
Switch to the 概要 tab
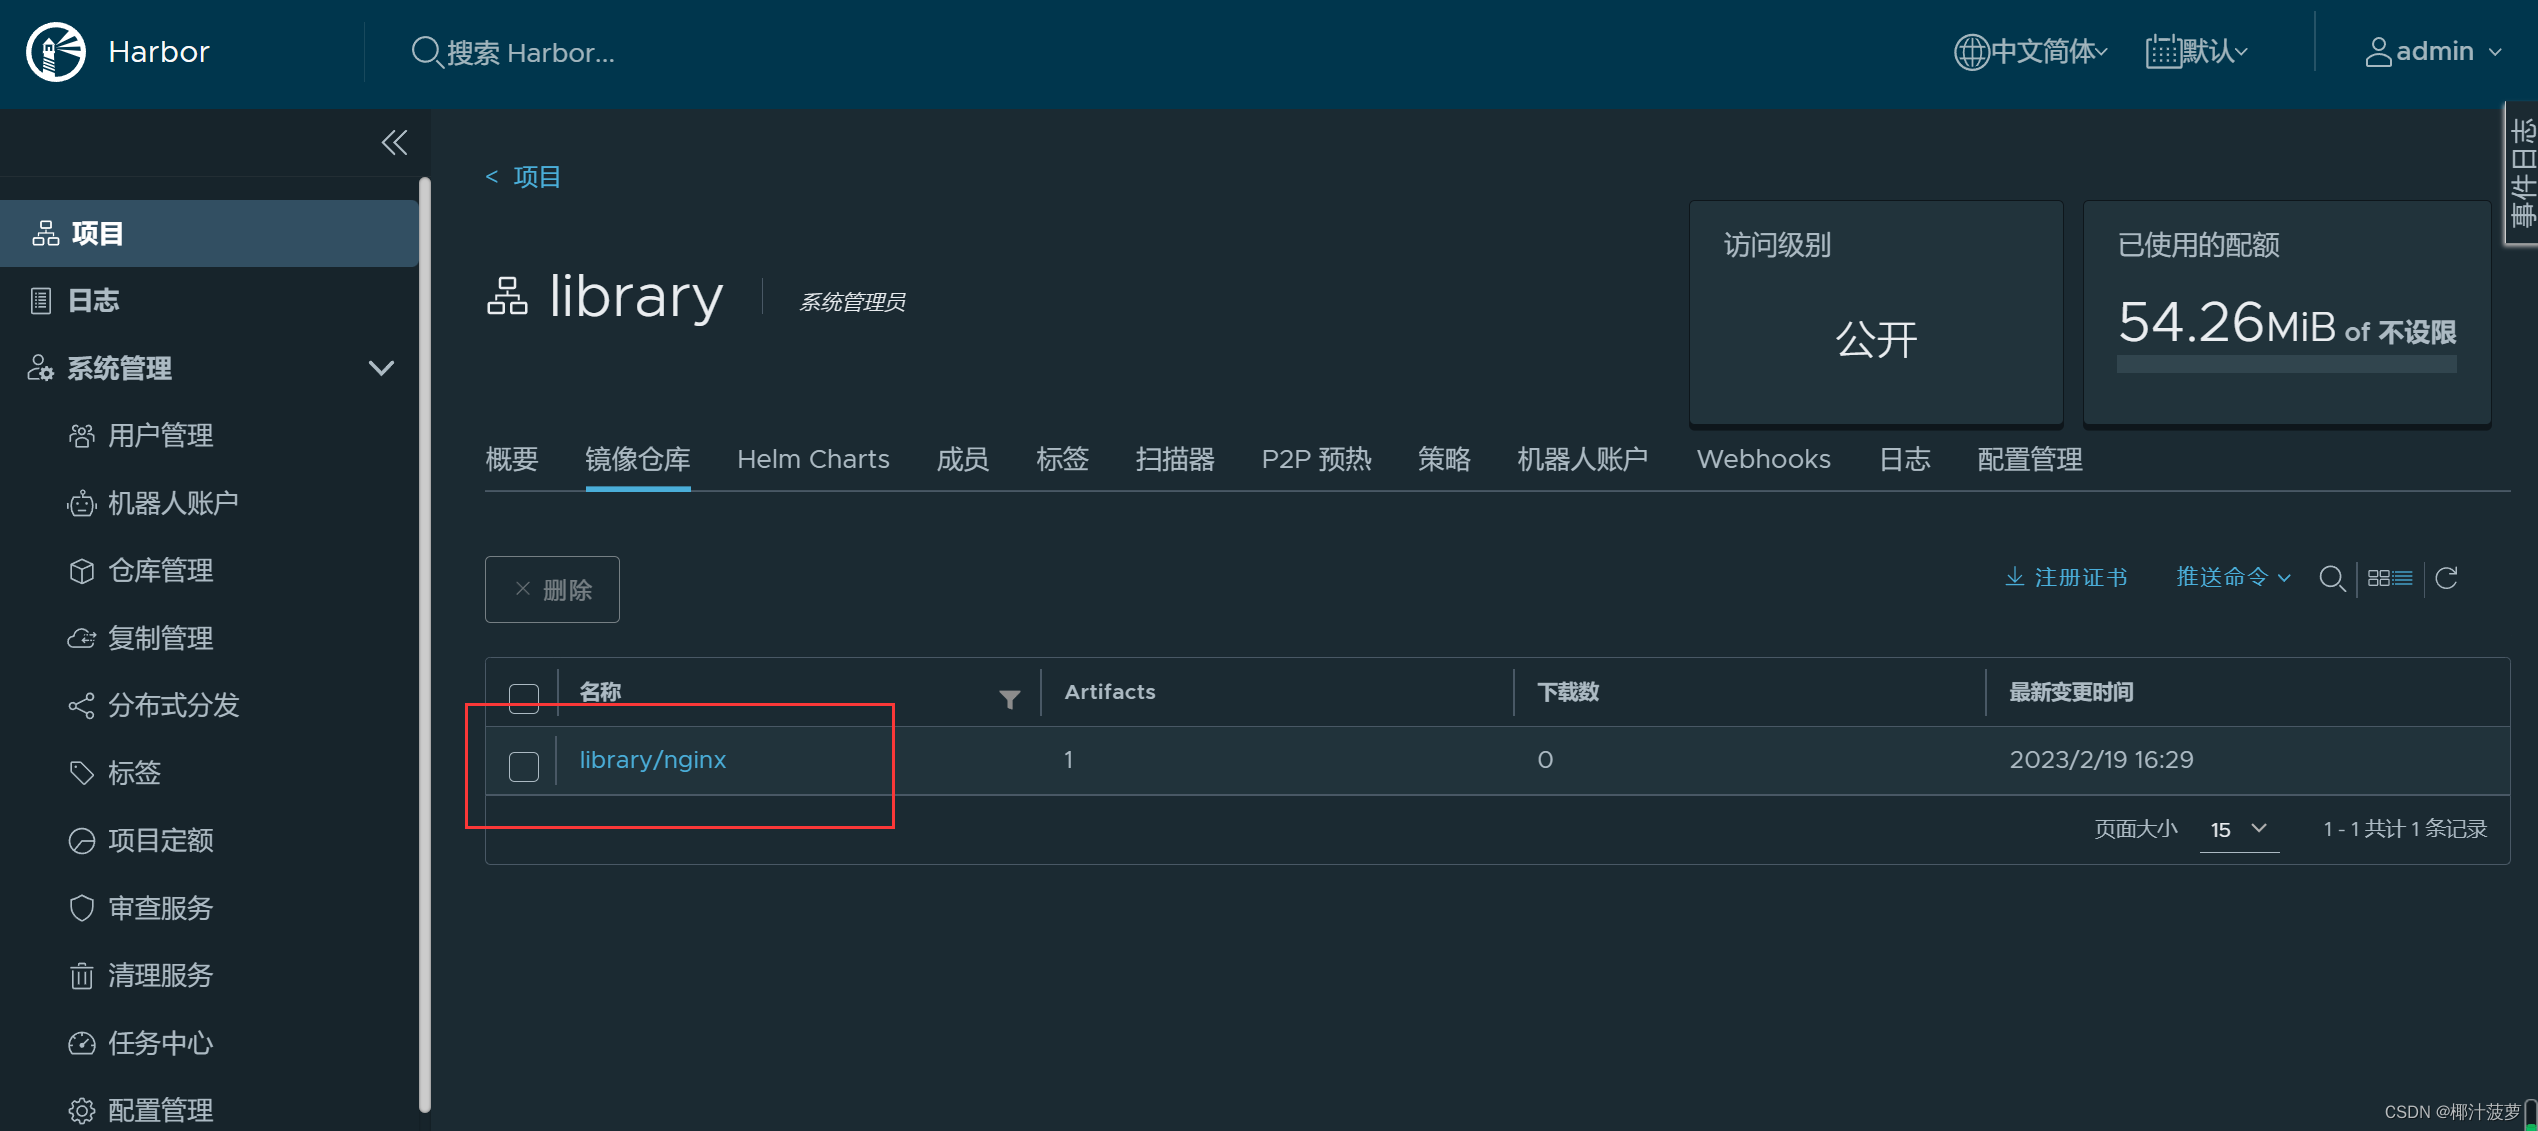pyautogui.click(x=512, y=459)
